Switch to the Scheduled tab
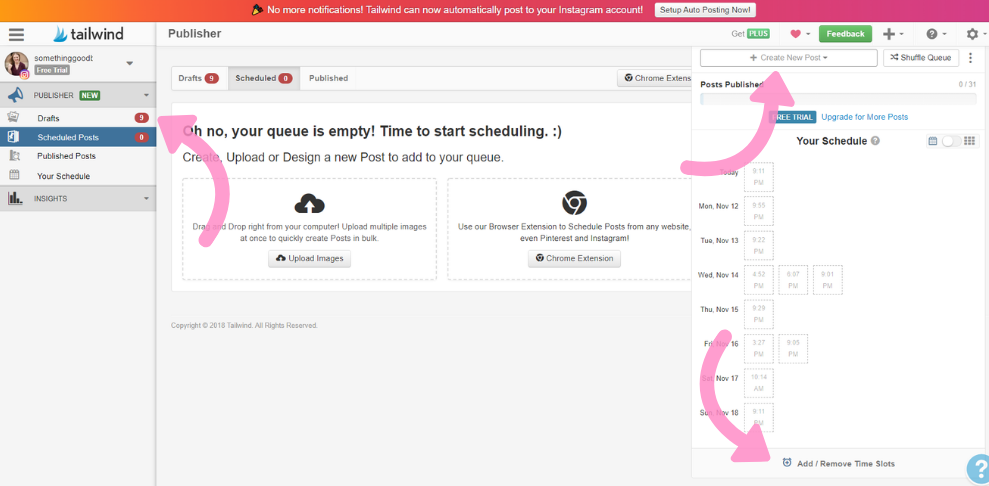Viewport: 989px width, 486px height. [x=264, y=78]
